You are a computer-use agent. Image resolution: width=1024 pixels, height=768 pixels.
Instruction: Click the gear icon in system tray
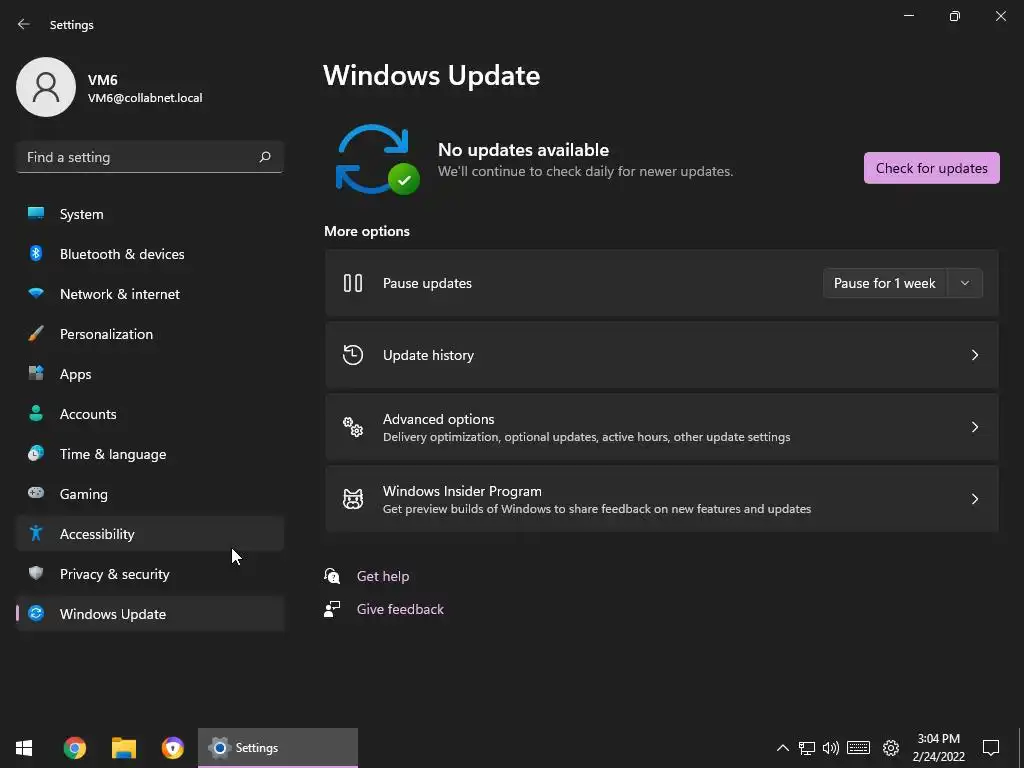tap(891, 748)
